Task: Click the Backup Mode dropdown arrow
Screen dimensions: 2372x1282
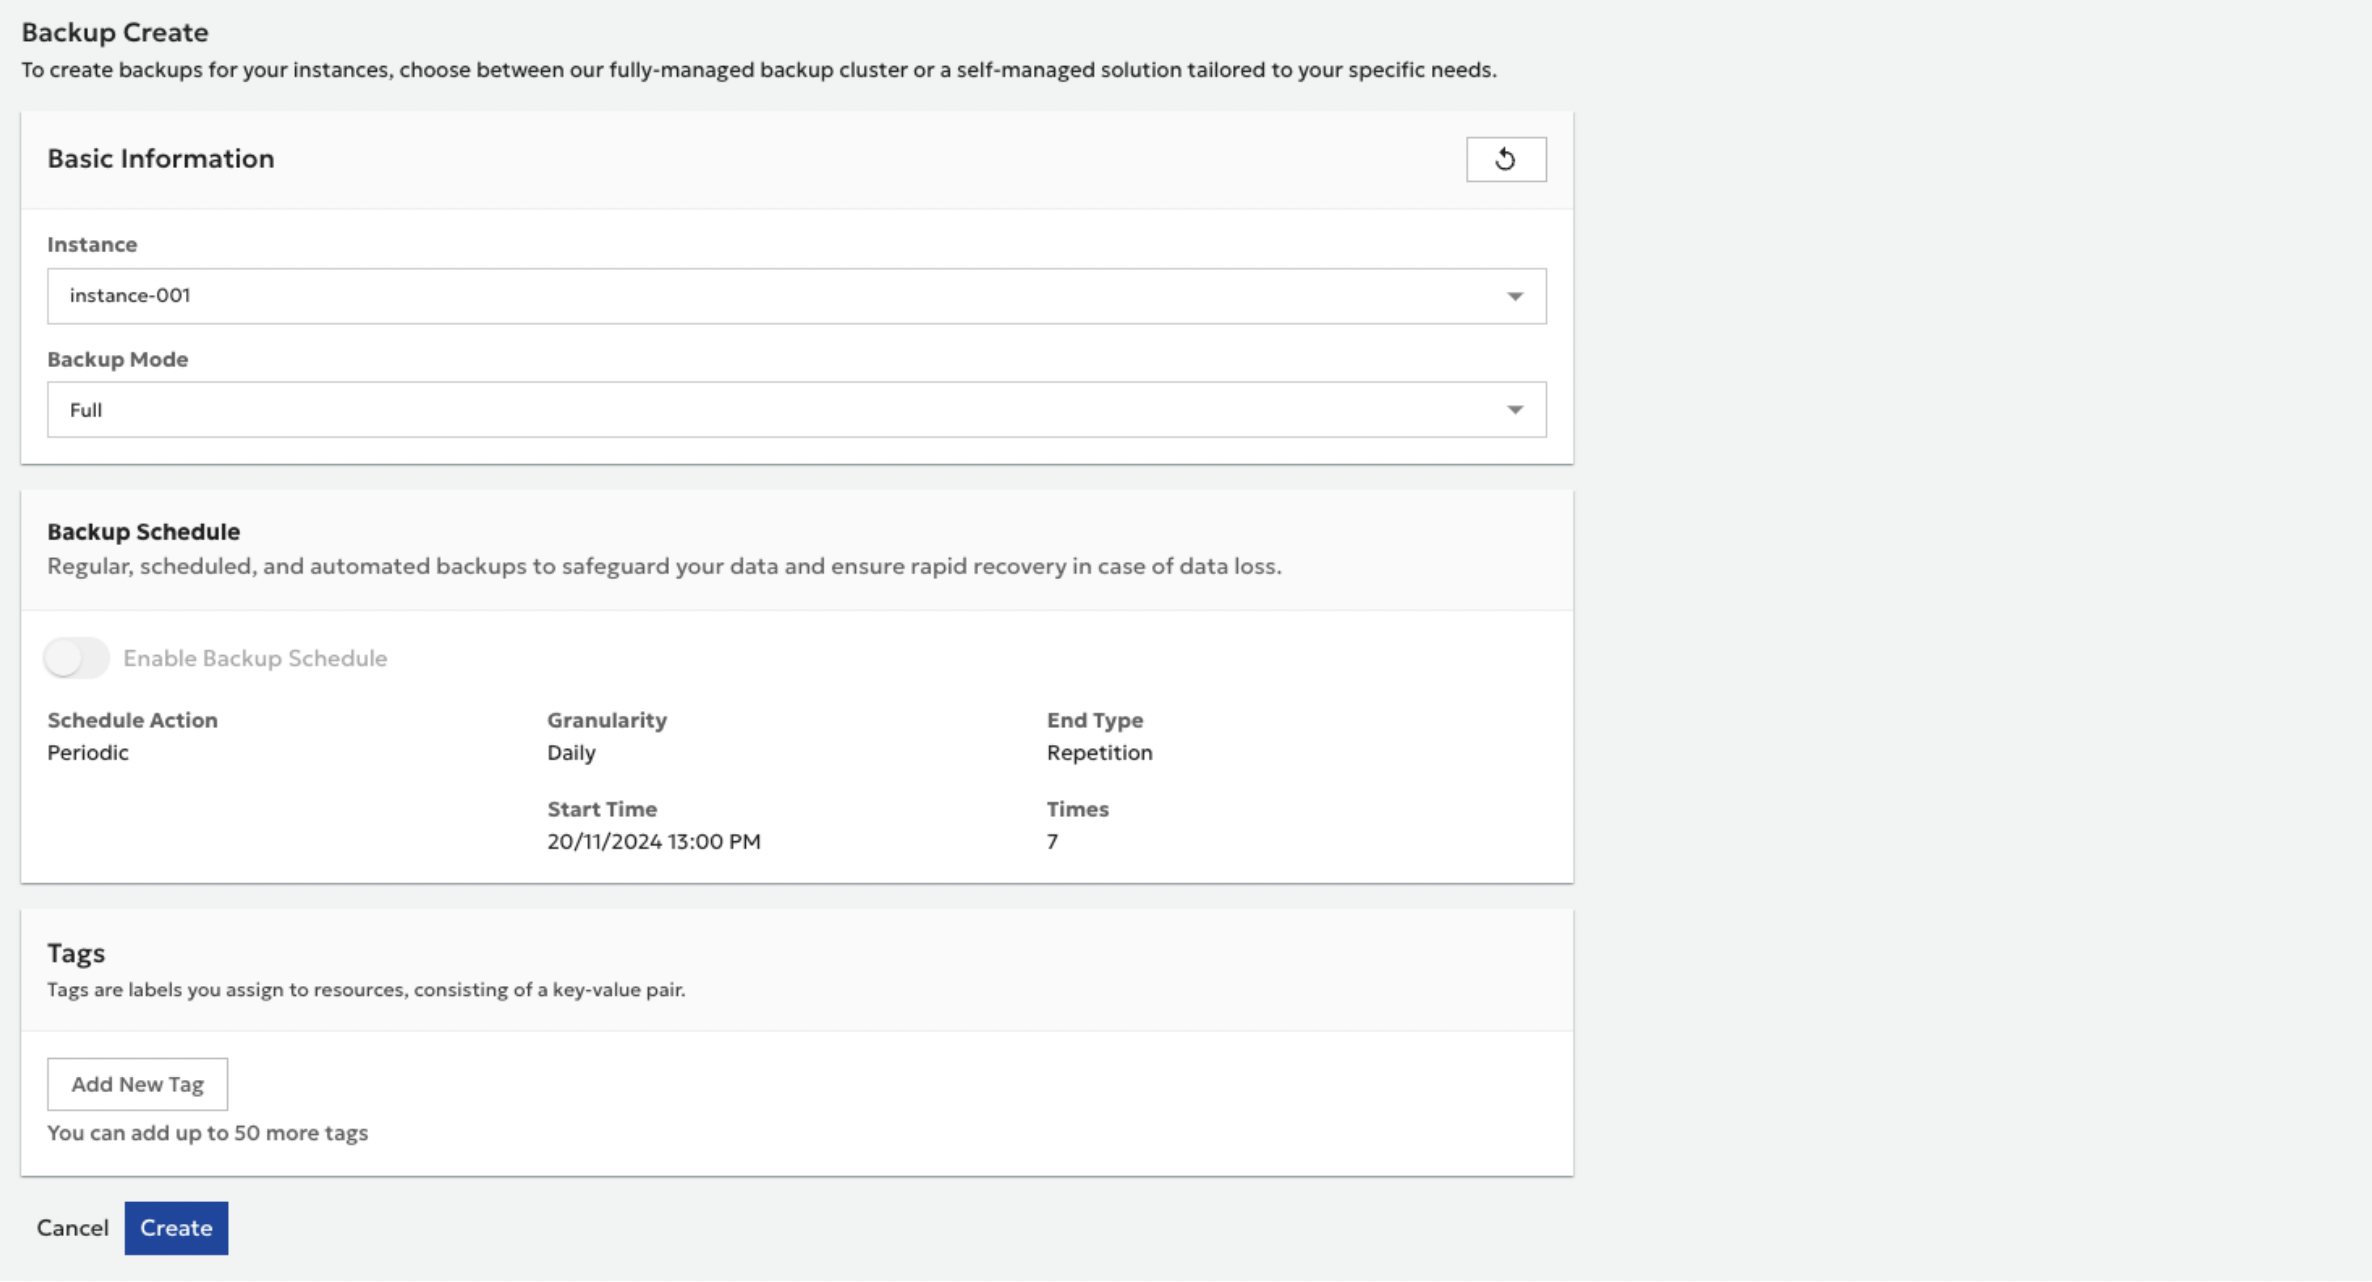Action: 1514,410
